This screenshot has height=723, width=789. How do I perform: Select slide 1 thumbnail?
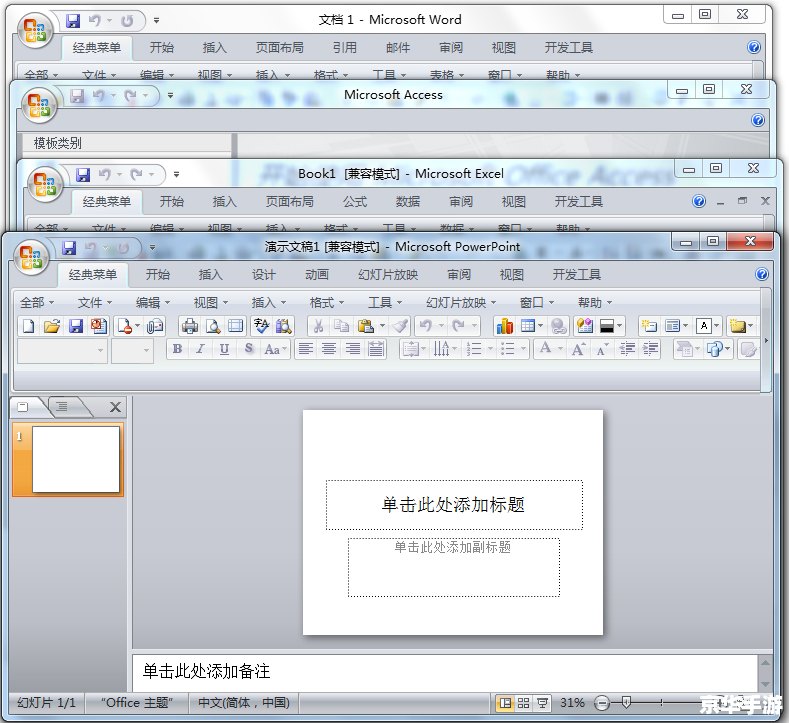[76, 459]
